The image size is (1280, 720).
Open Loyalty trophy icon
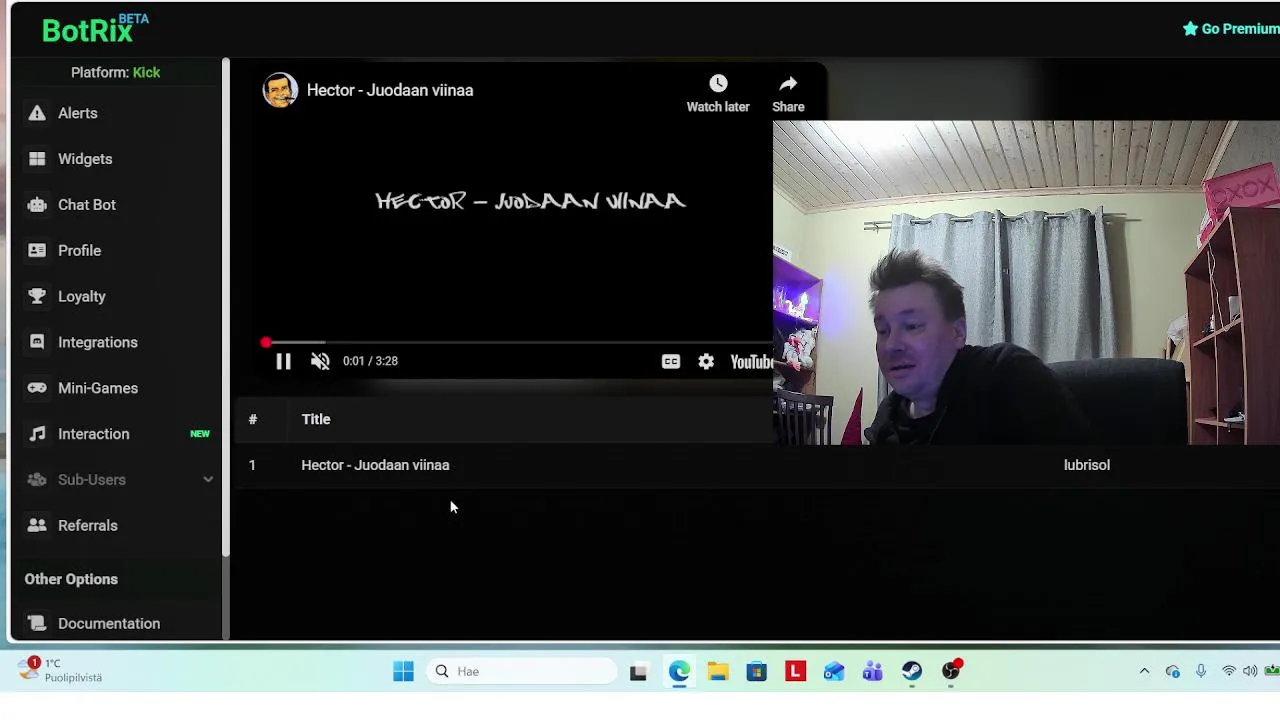click(37, 296)
